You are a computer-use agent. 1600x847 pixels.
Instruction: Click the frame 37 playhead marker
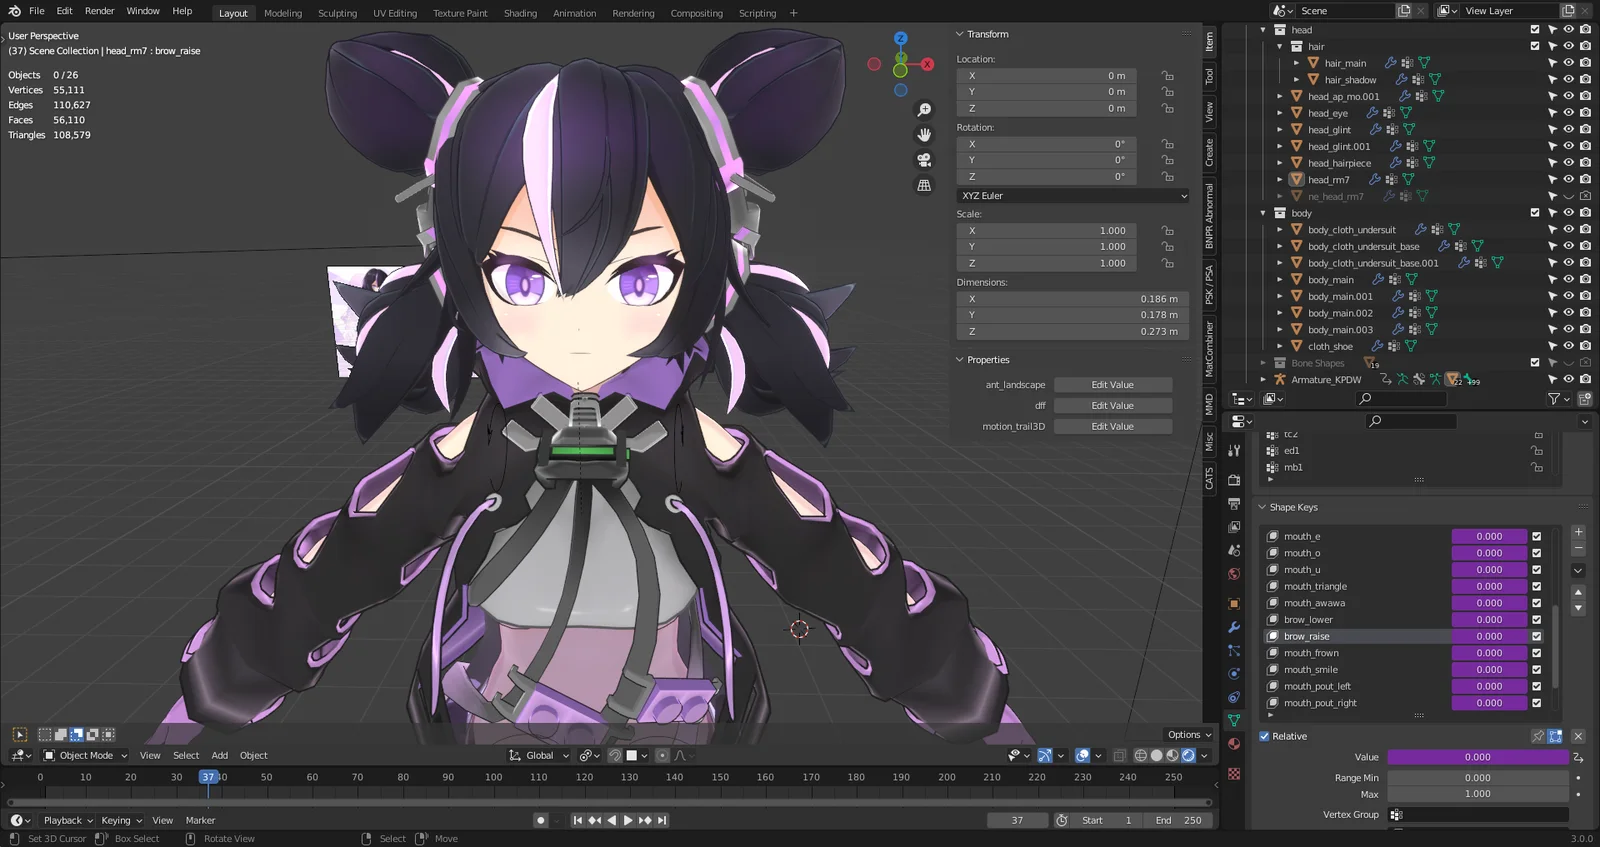click(208, 777)
